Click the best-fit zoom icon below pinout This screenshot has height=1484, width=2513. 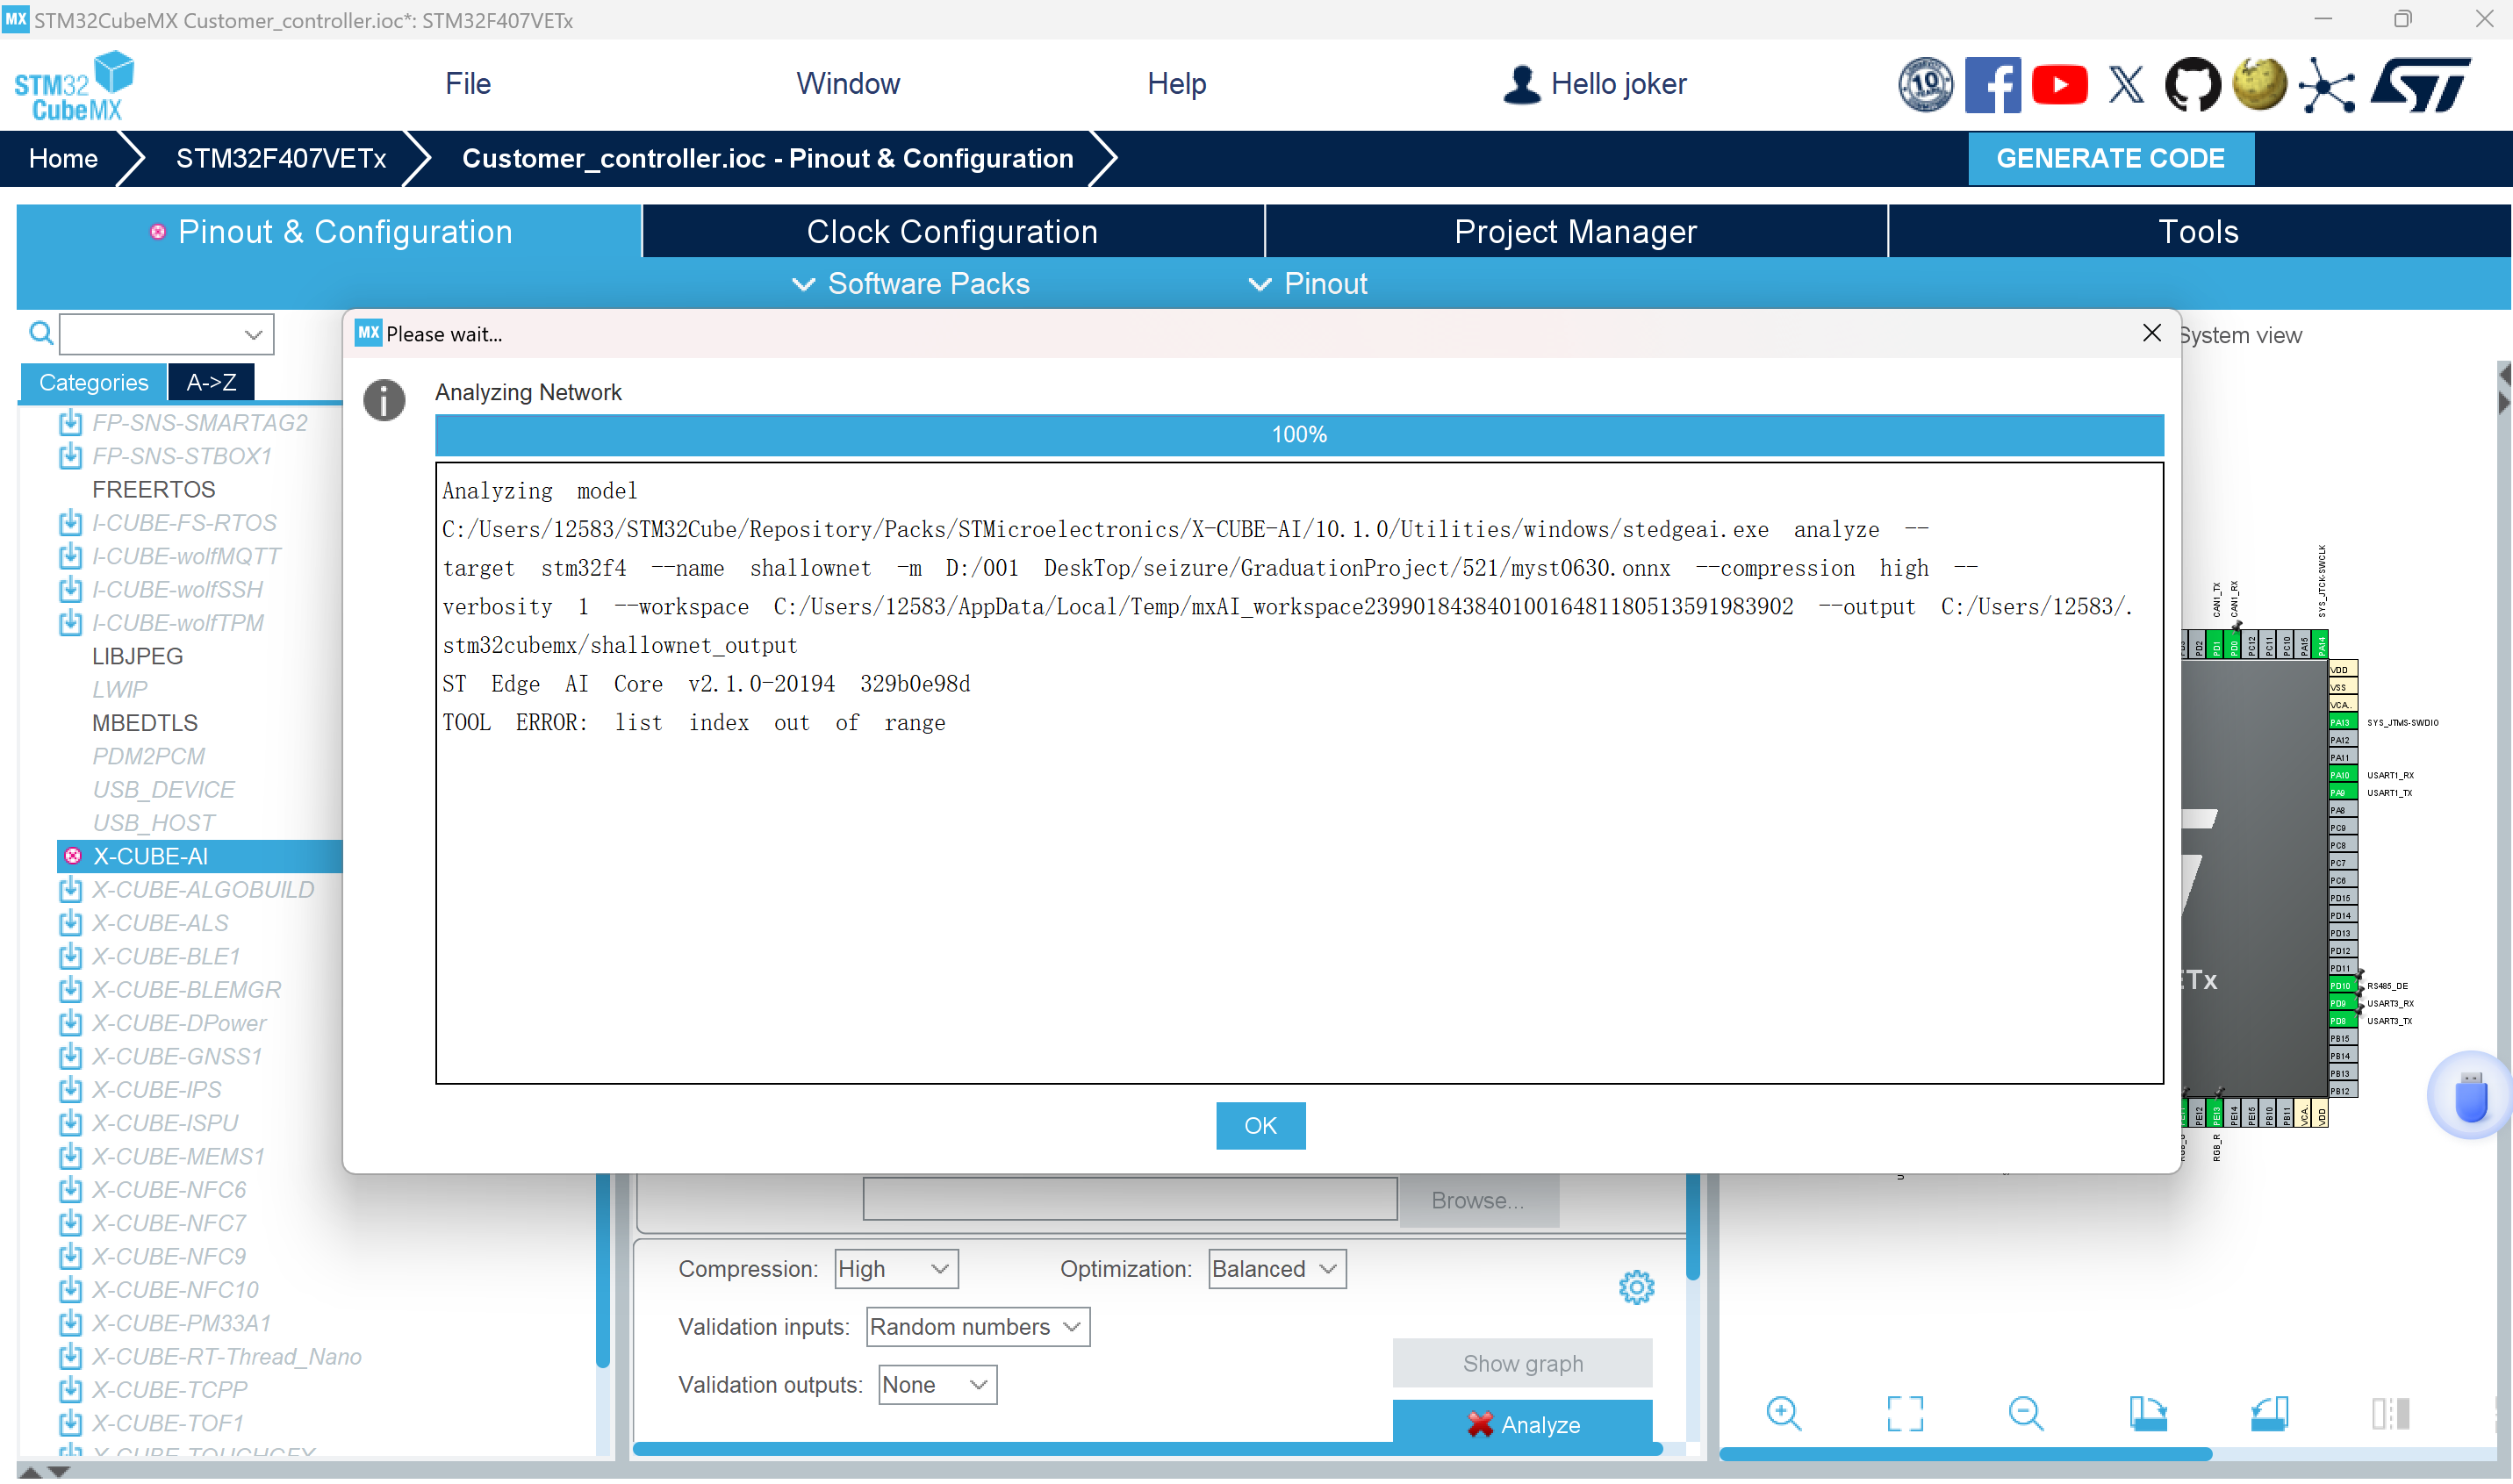(x=1904, y=1413)
